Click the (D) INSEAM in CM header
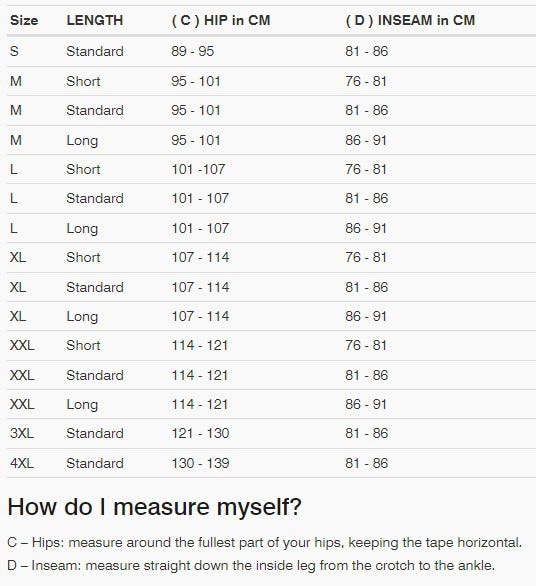Viewport: 536px width, 586px height. (410, 20)
